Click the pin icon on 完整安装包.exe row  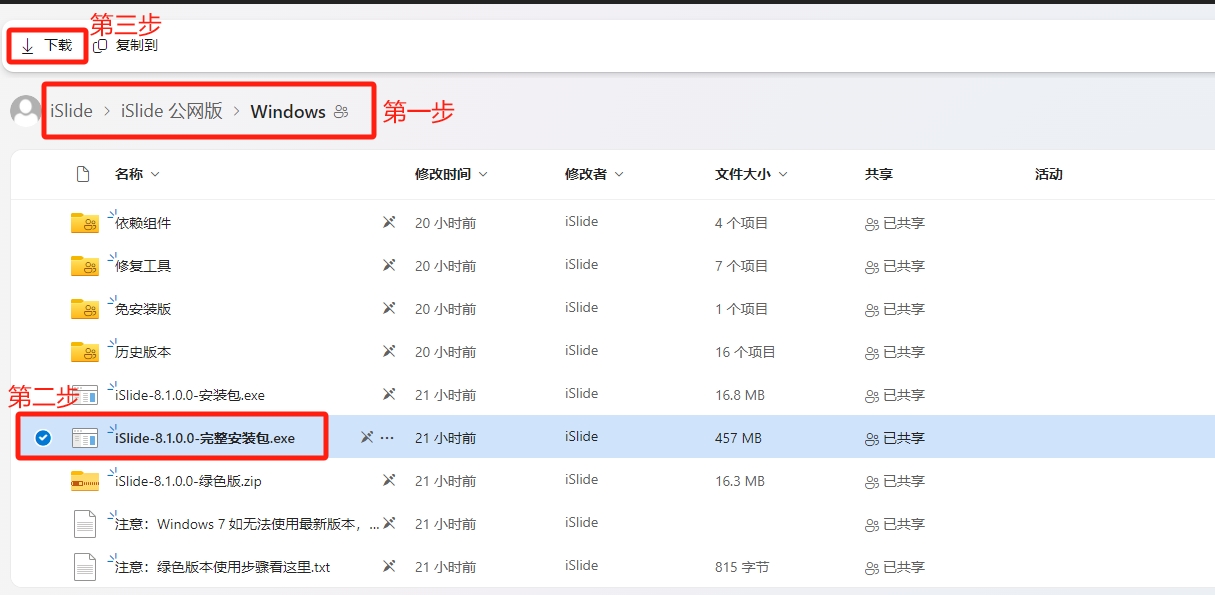pyautogui.click(x=367, y=438)
